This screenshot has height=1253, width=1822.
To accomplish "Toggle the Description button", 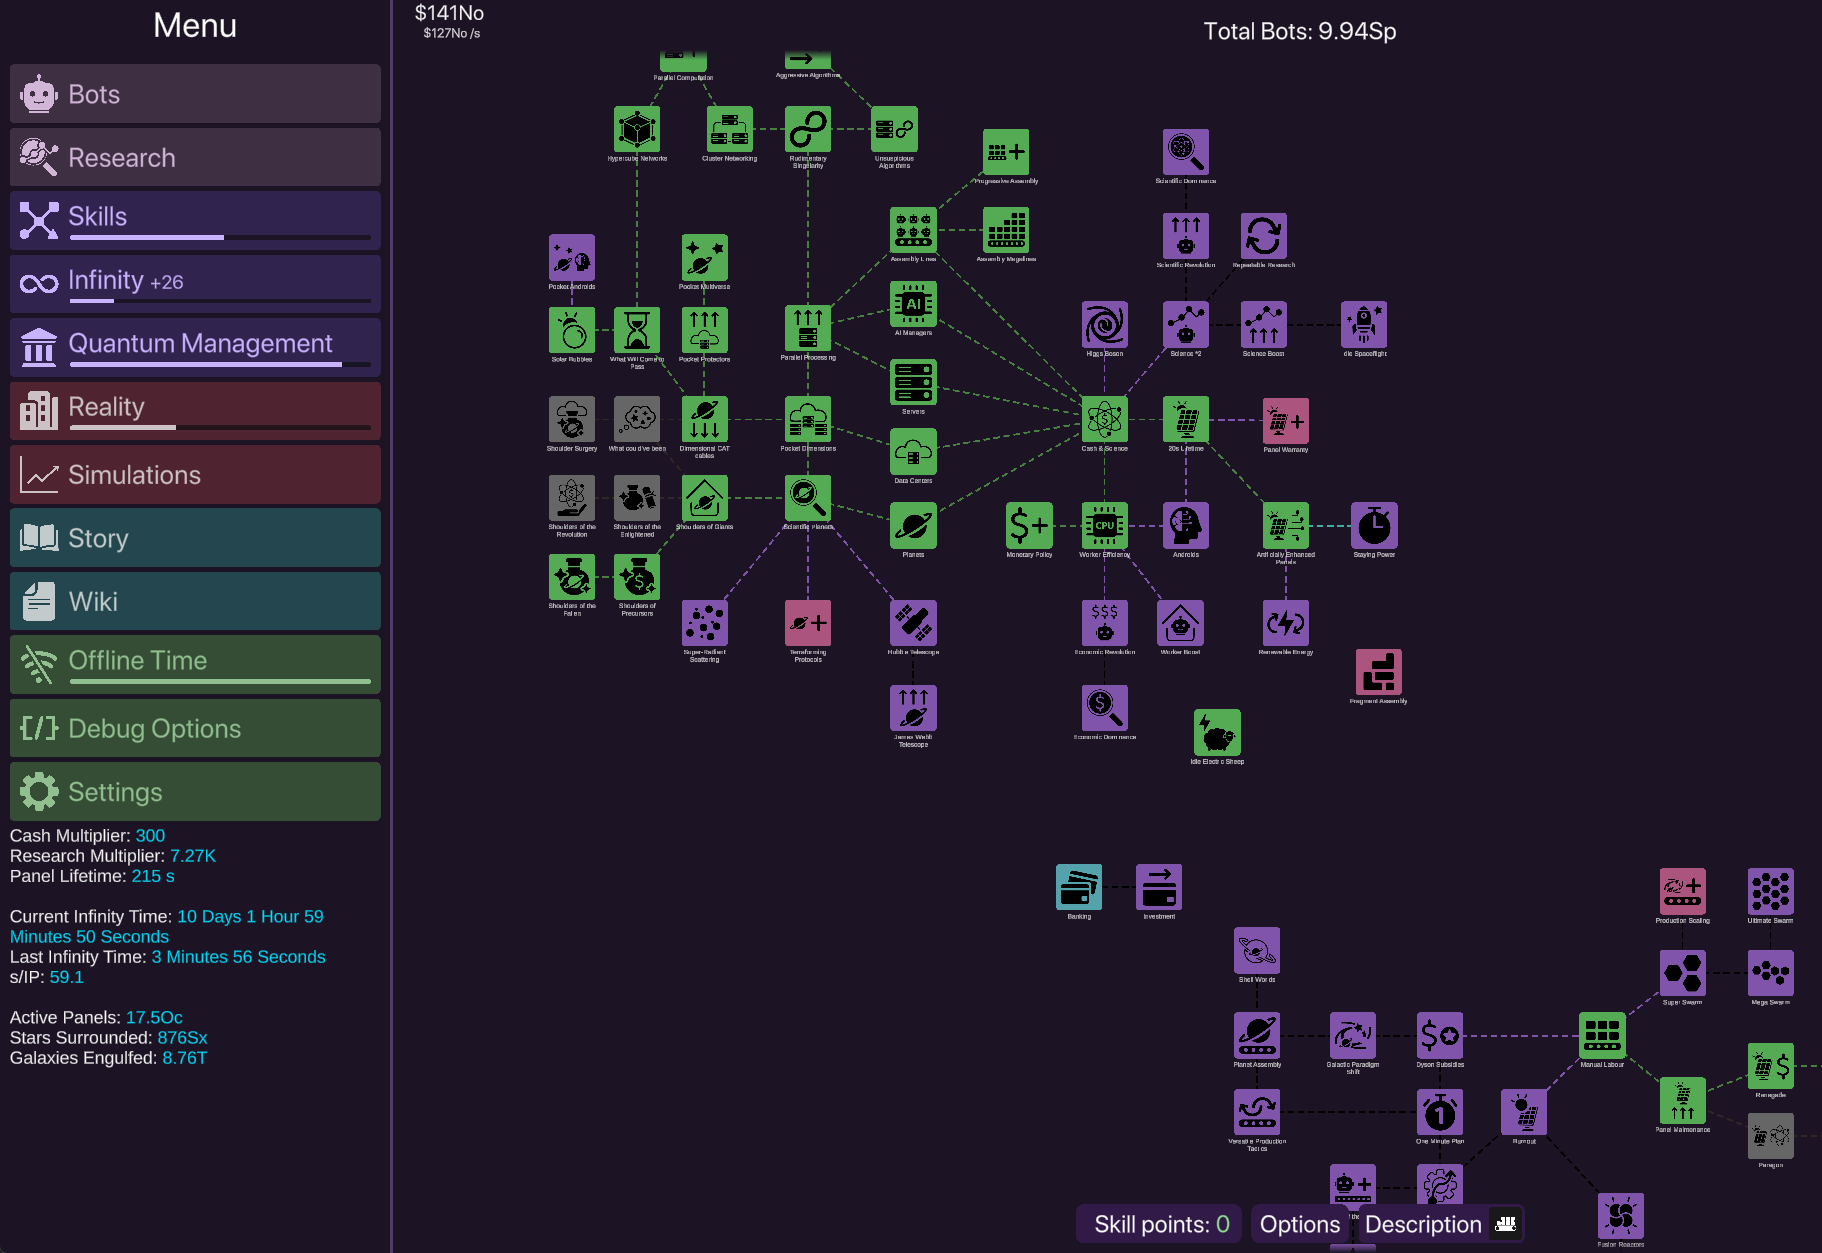I will click(x=1439, y=1224).
